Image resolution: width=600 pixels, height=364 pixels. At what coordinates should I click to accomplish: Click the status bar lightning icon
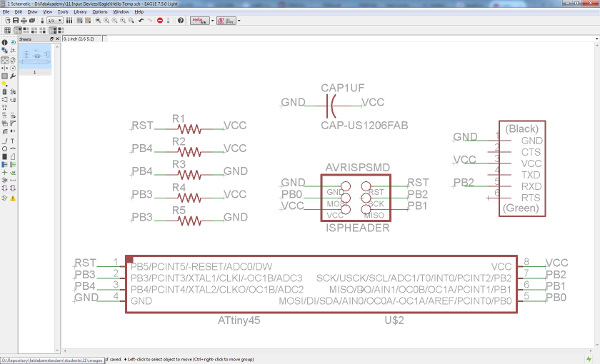(590, 359)
